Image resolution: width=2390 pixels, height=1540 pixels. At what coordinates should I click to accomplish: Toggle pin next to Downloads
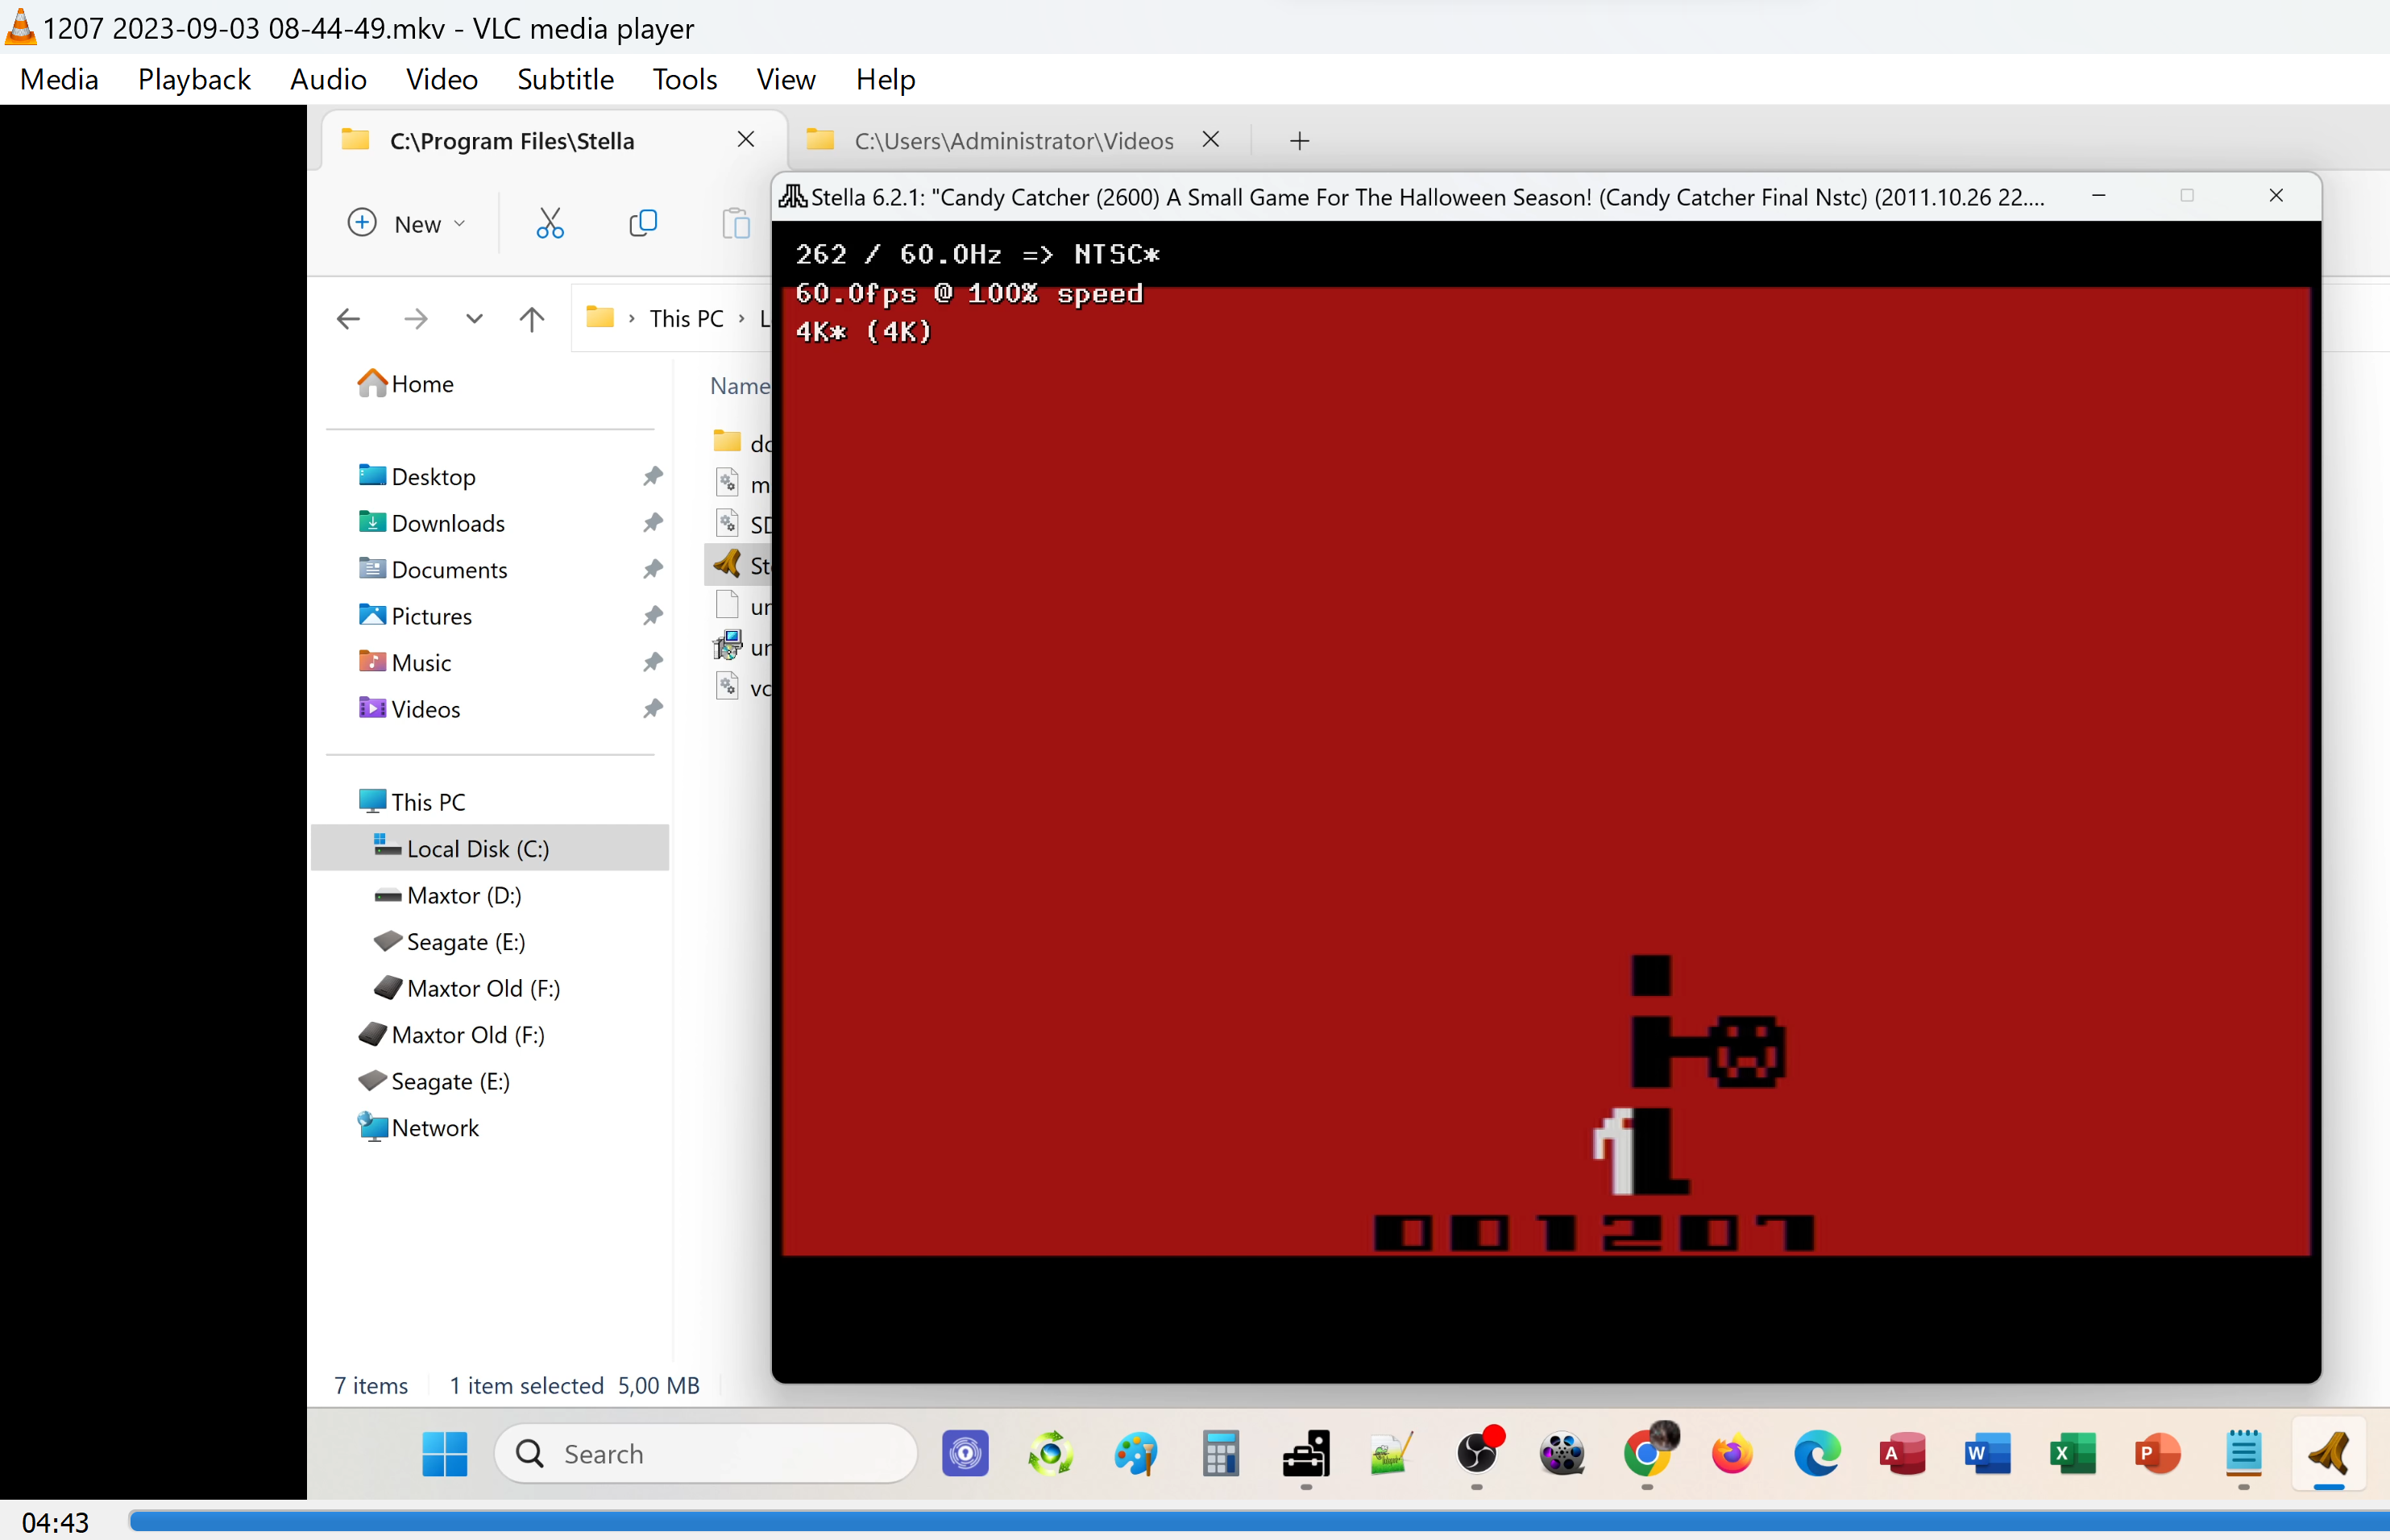pos(653,523)
